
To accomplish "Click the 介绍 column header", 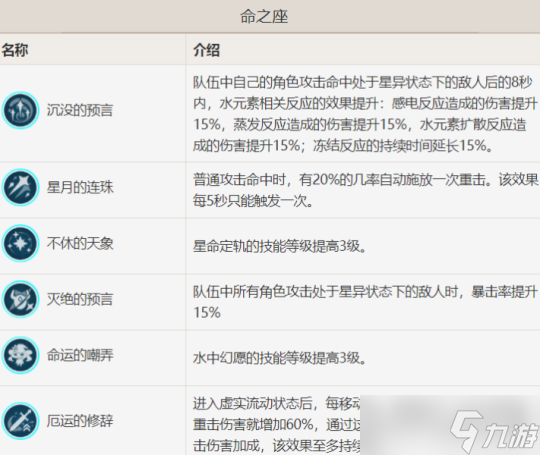I will pos(206,50).
